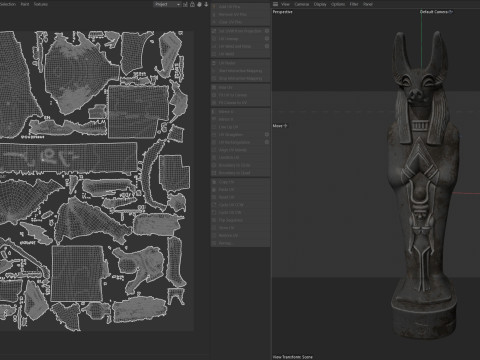
Task: Click Align UV Islands
Action: click(240, 150)
